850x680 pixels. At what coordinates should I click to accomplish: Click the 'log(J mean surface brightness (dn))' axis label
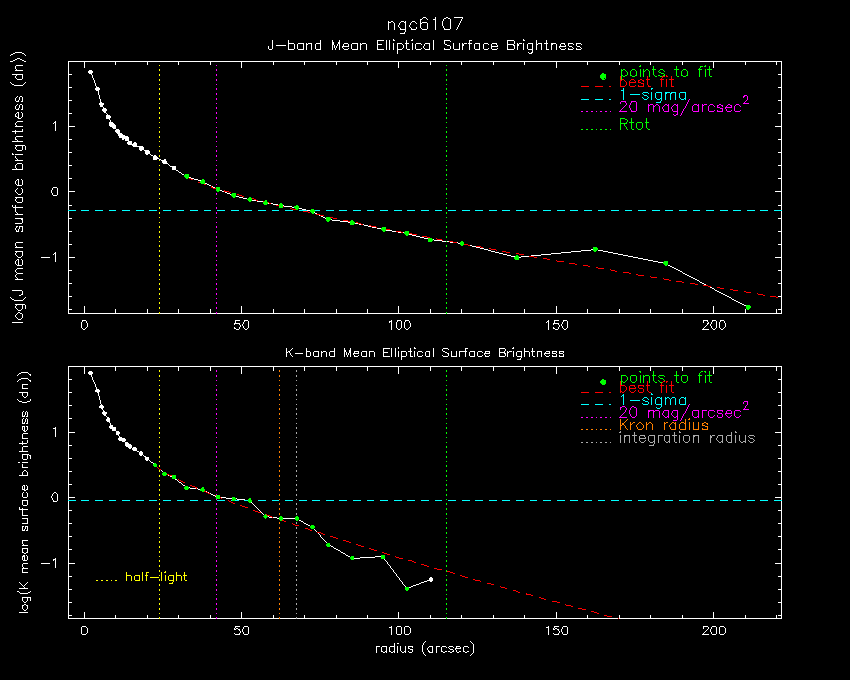click(19, 188)
